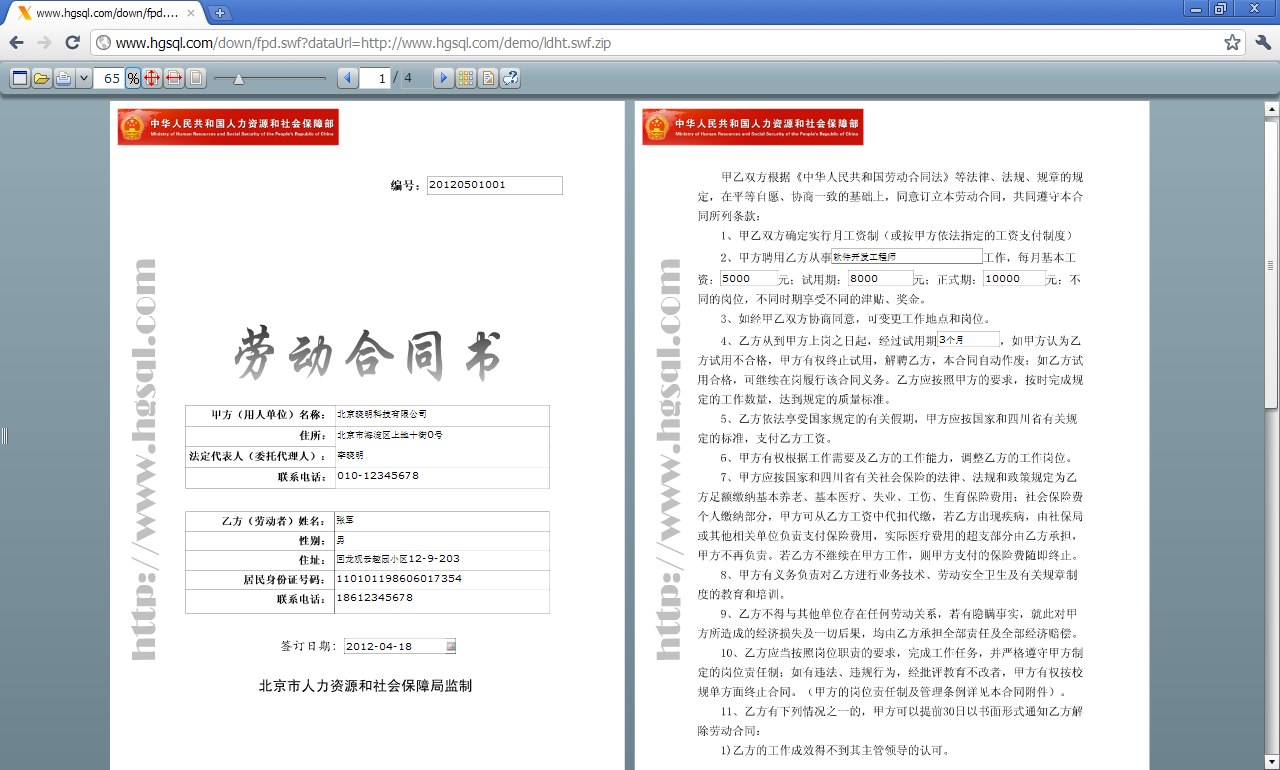Screen dimensions: 1280x770
Task: Go to the previous page
Action: (348, 78)
